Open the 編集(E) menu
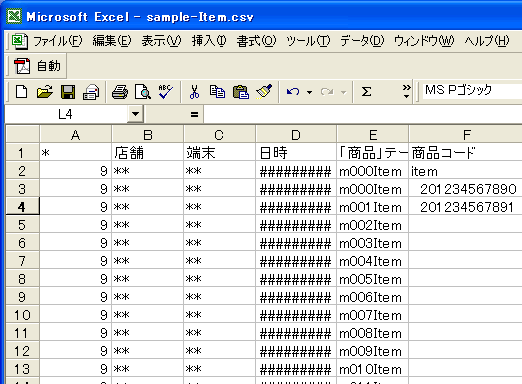 tap(112, 41)
